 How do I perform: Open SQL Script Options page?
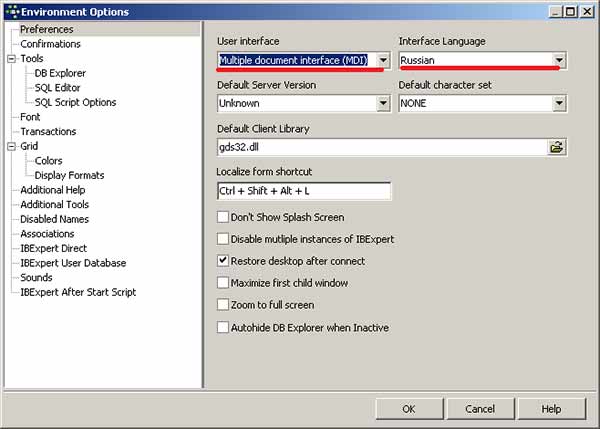point(75,102)
